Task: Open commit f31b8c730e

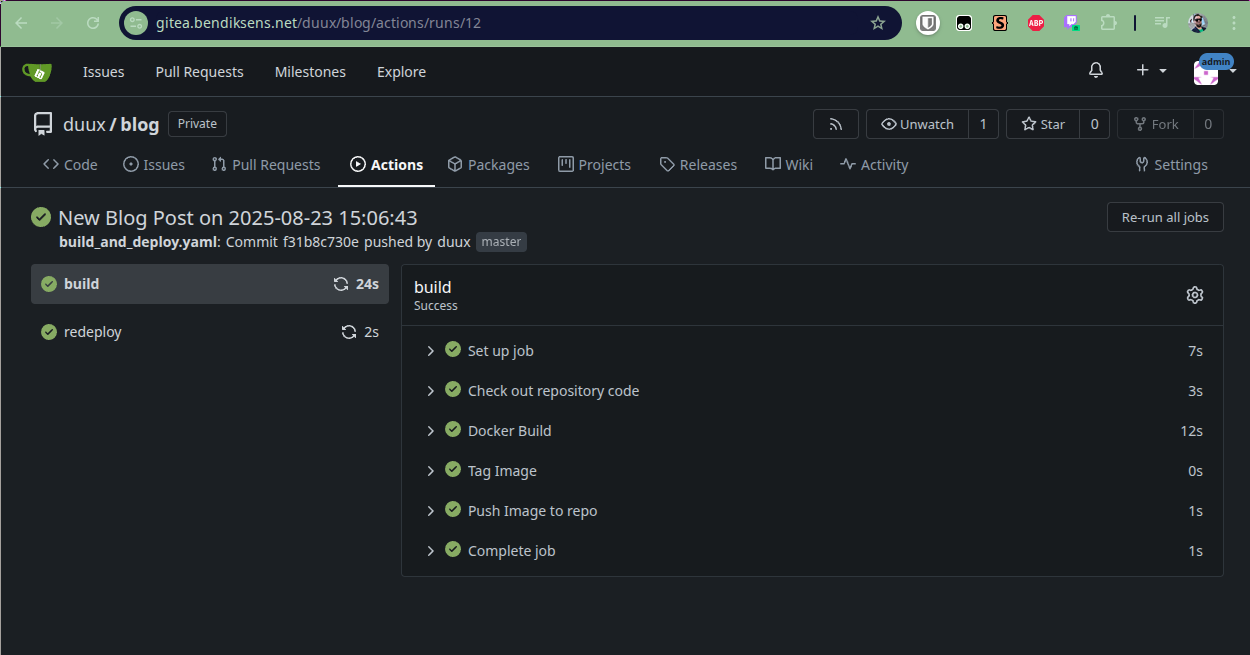Action: [x=319, y=242]
